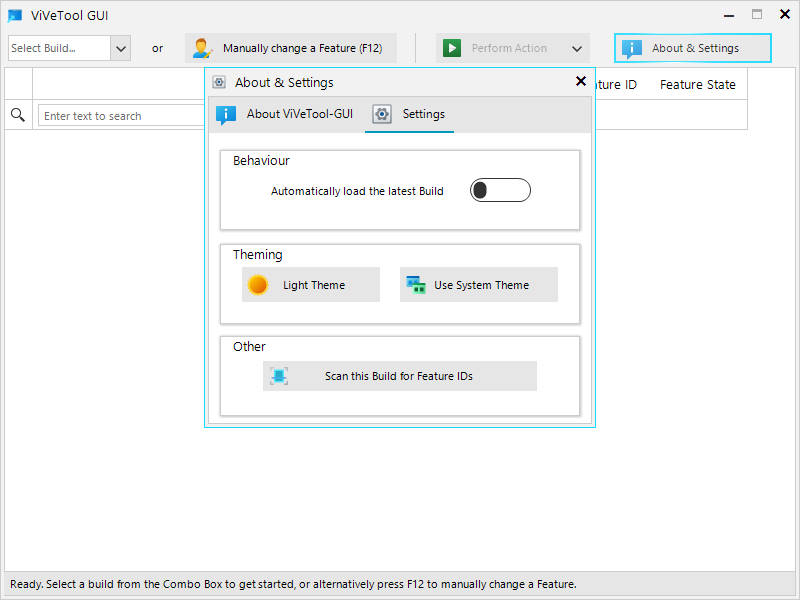Click the Feature State column header

click(697, 85)
